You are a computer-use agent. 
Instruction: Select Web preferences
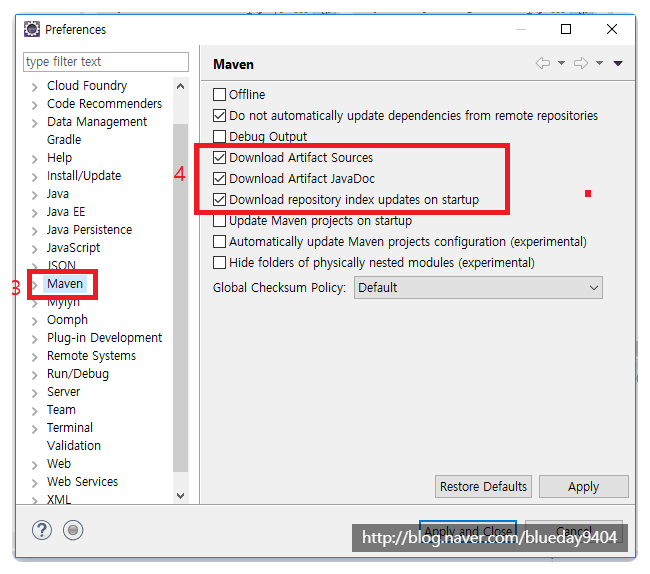coord(59,464)
